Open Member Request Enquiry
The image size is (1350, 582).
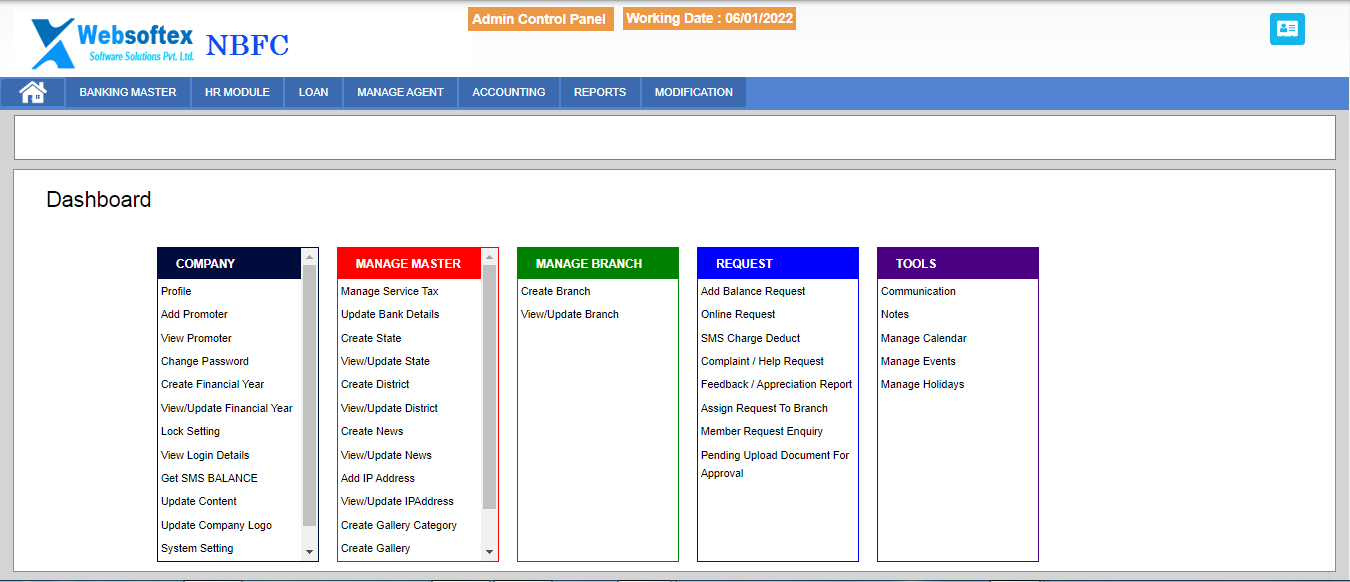point(762,431)
